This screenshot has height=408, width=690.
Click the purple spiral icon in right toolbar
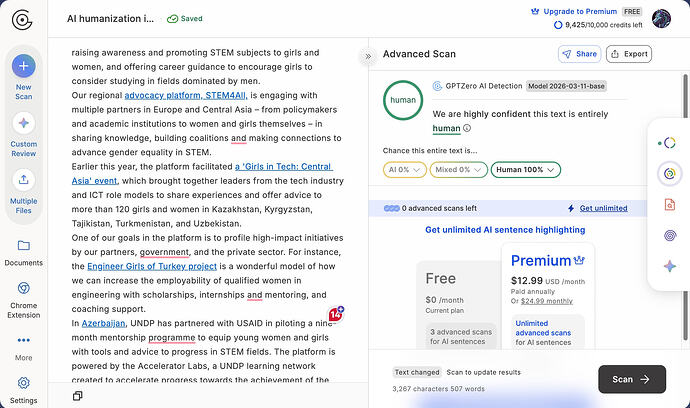click(x=670, y=235)
